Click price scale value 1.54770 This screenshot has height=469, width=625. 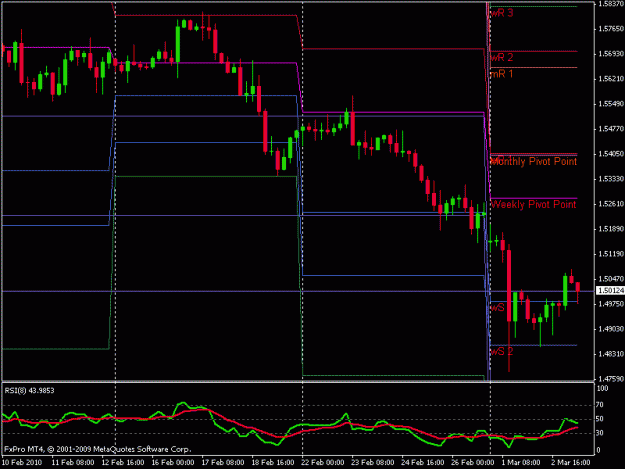click(611, 129)
